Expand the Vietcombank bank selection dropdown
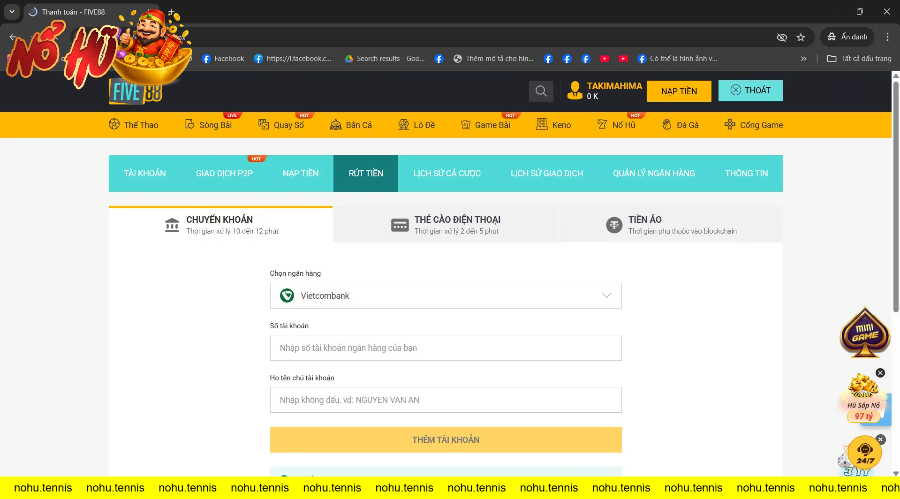This screenshot has width=900, height=499. (x=445, y=296)
